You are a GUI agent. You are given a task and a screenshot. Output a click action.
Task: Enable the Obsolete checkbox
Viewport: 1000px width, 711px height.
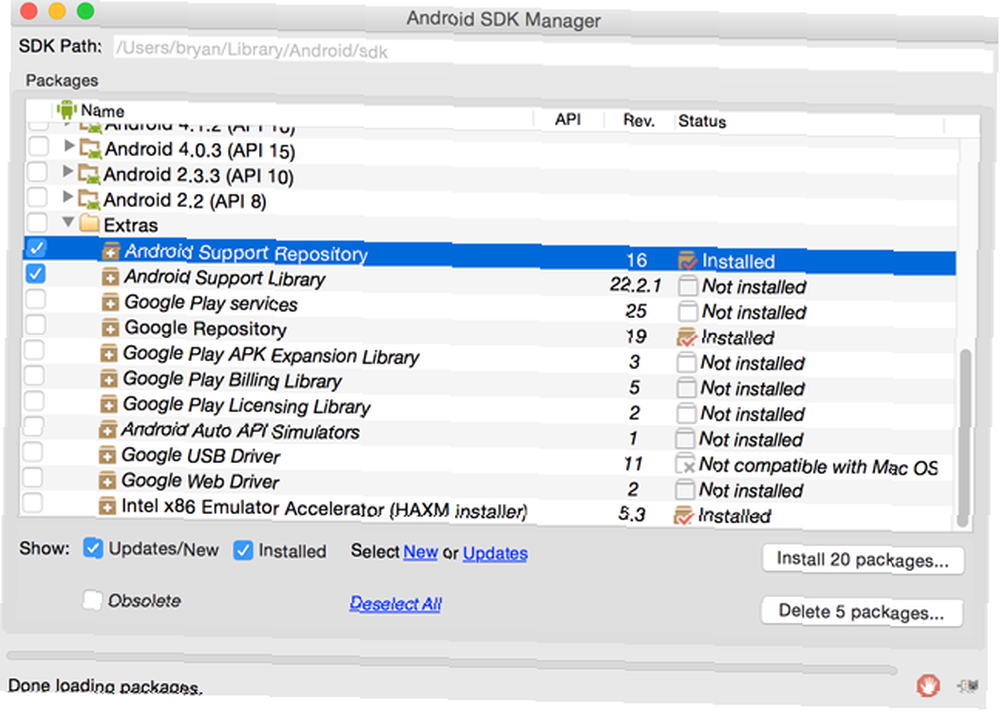point(92,599)
